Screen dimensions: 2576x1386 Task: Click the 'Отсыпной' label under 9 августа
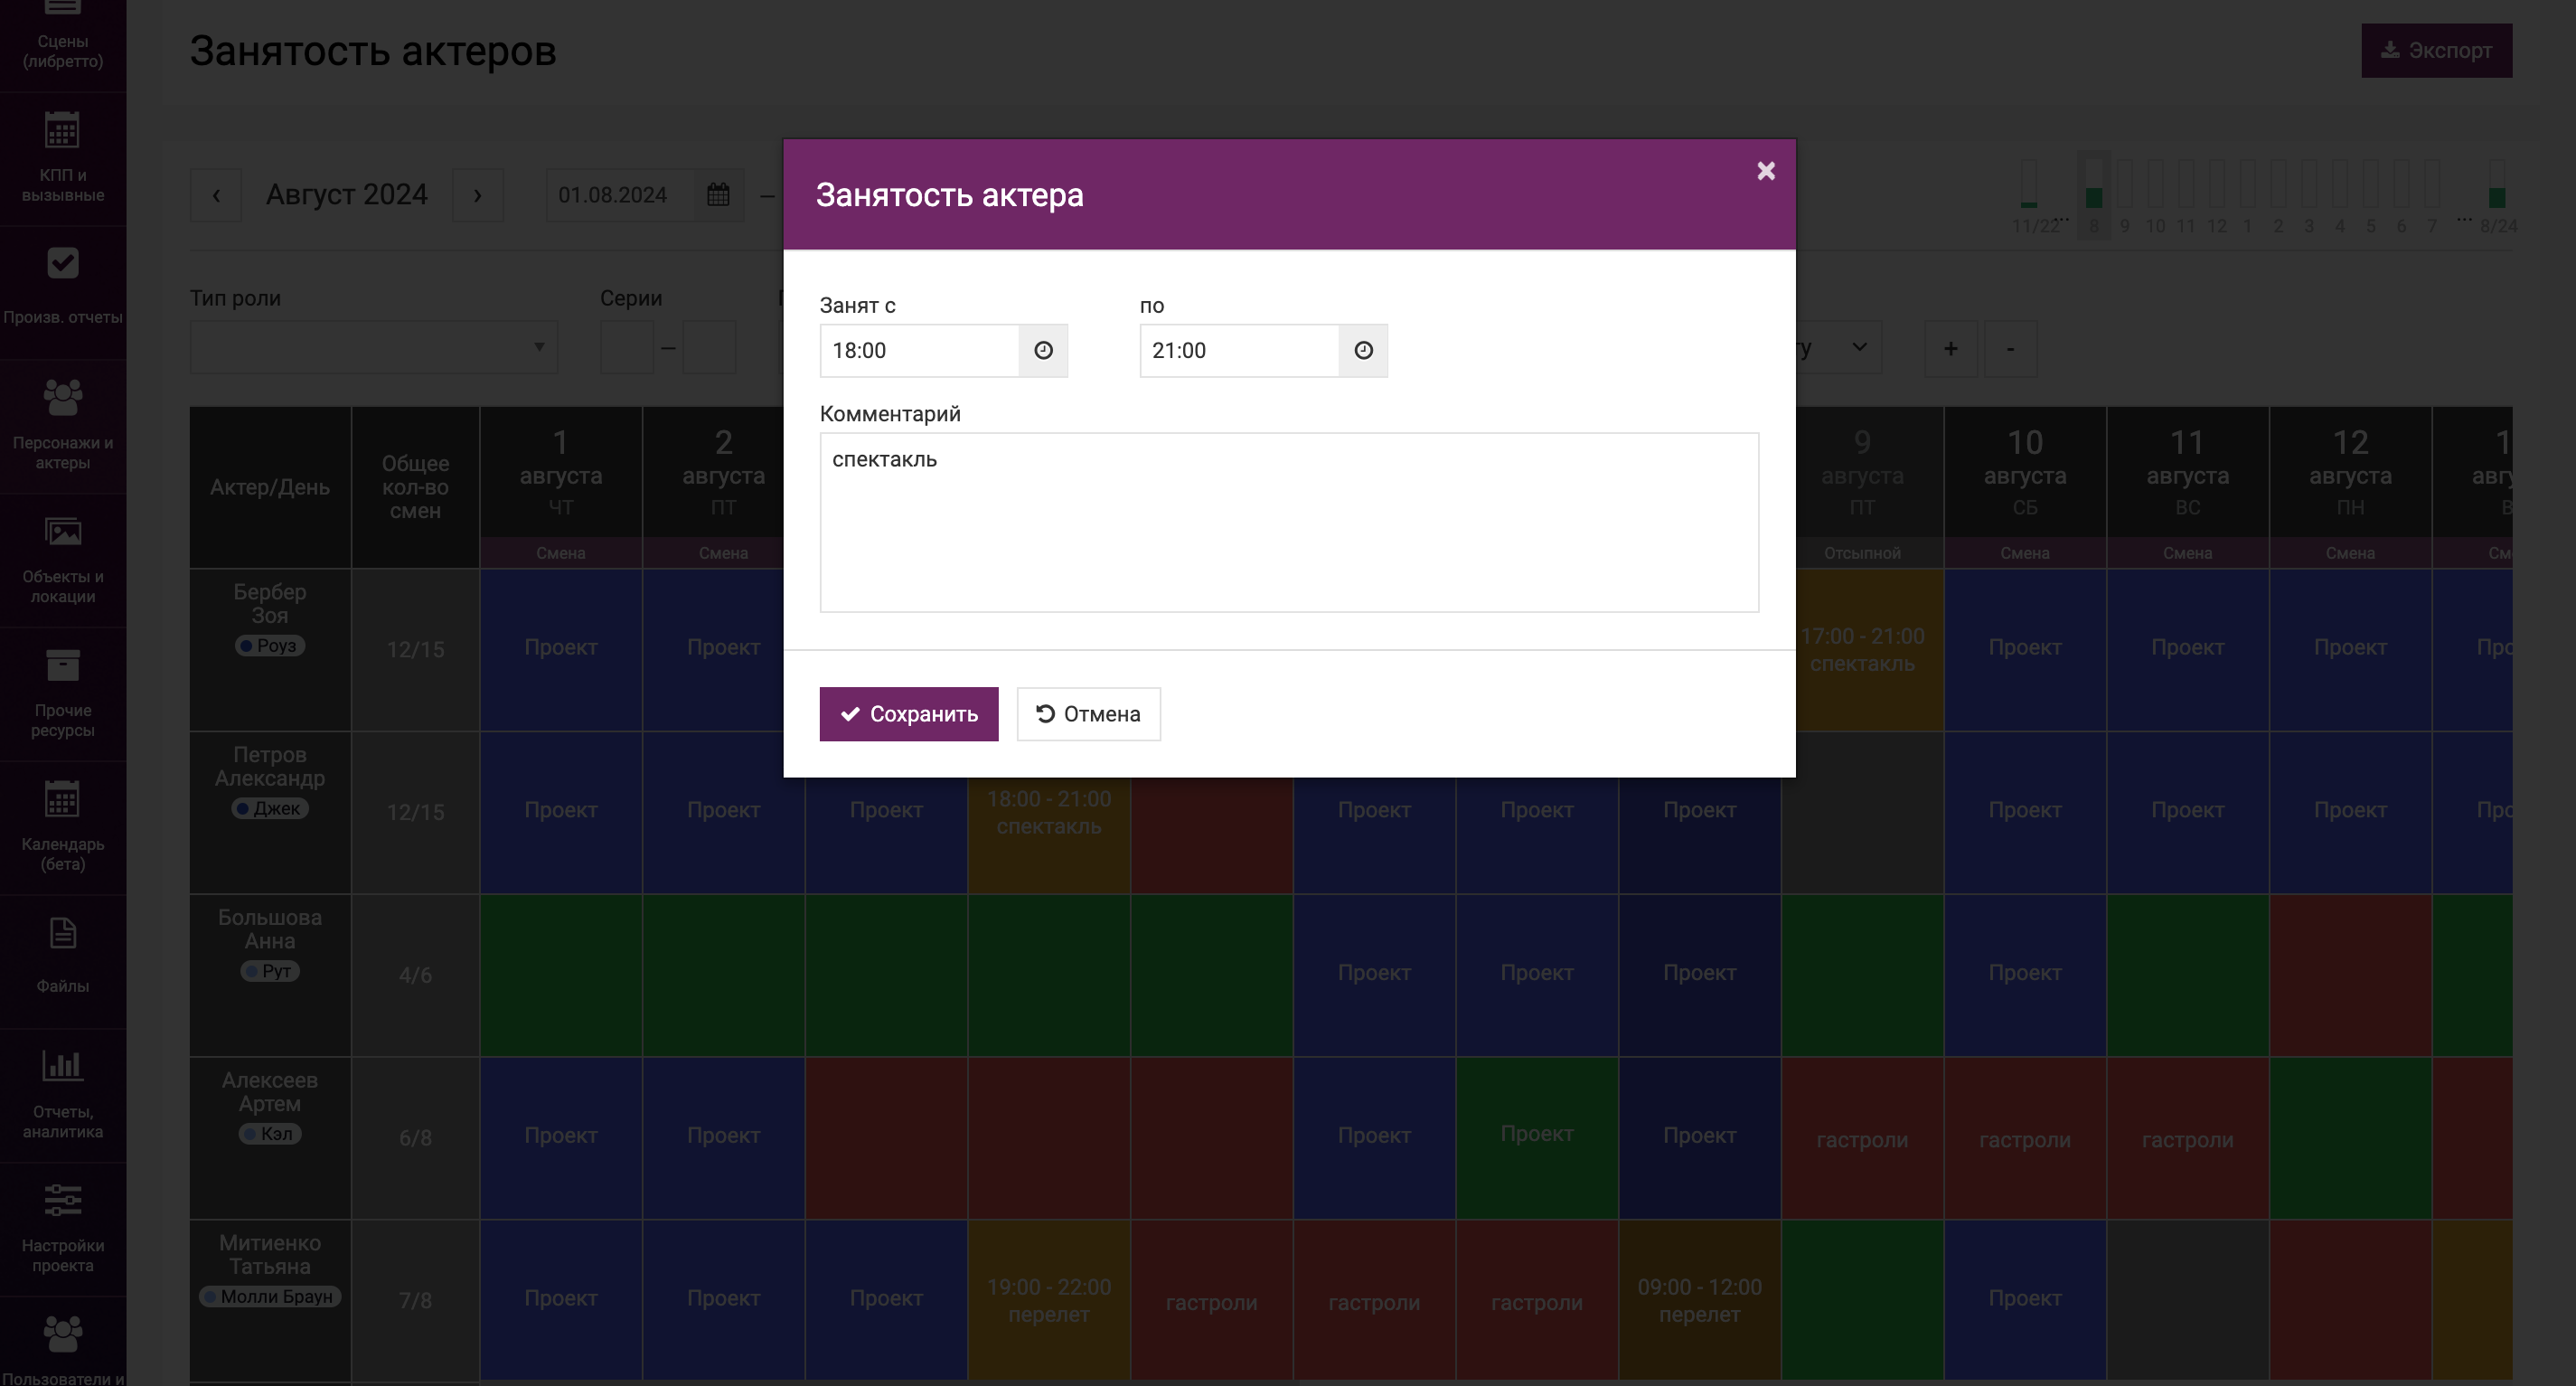coord(1862,553)
